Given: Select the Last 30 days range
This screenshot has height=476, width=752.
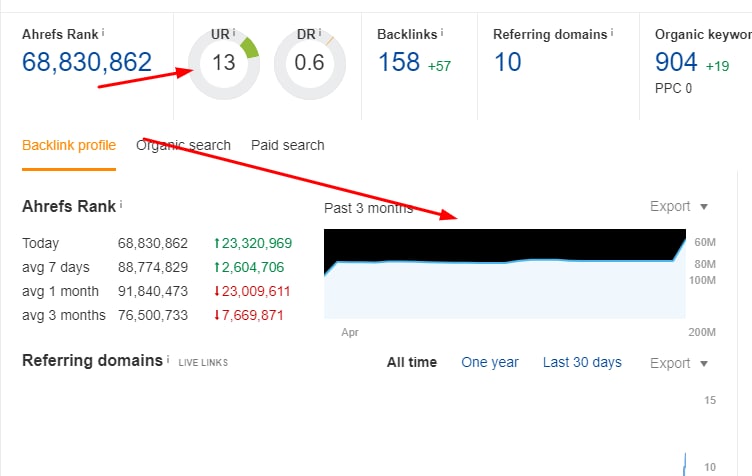Looking at the screenshot, I should coord(582,362).
